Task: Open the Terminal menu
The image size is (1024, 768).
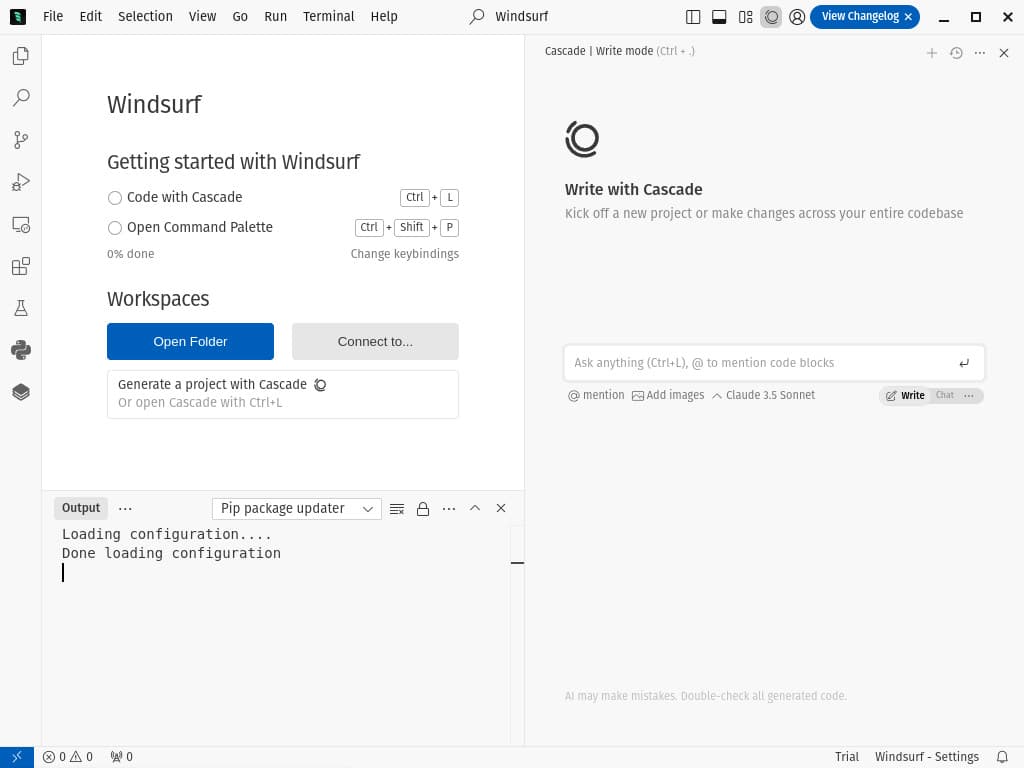Action: pyautogui.click(x=328, y=16)
